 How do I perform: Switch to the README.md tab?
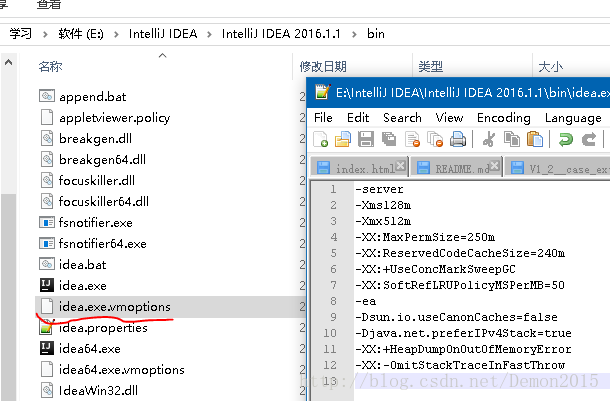click(x=455, y=168)
